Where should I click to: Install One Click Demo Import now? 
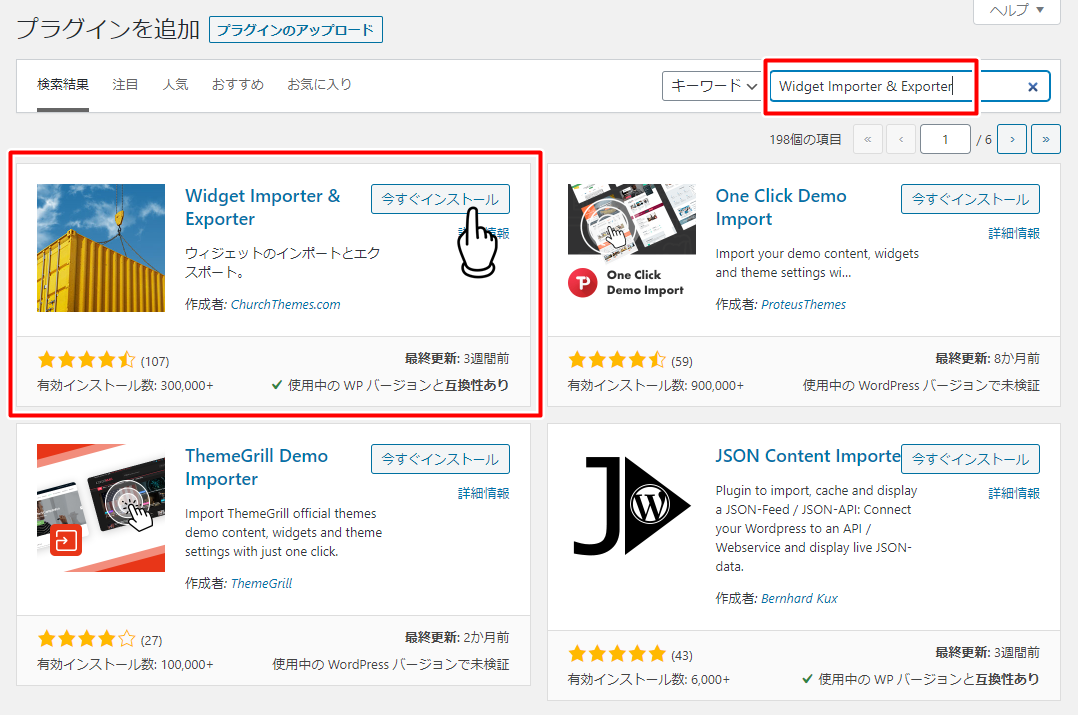click(970, 199)
